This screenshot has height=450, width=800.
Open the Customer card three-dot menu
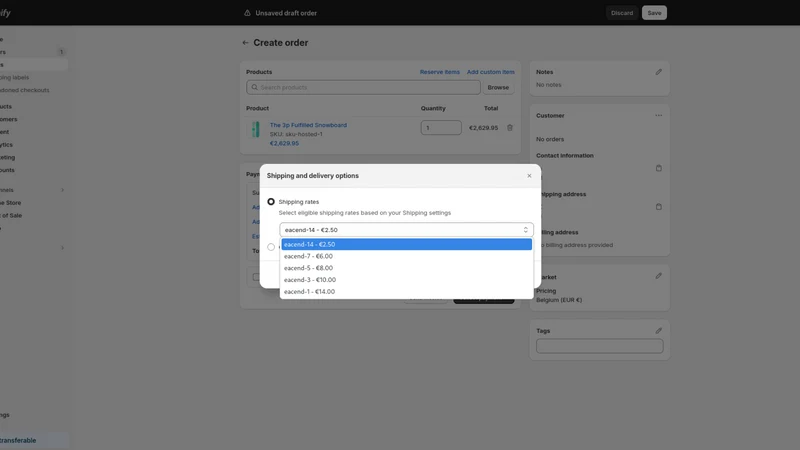659,115
